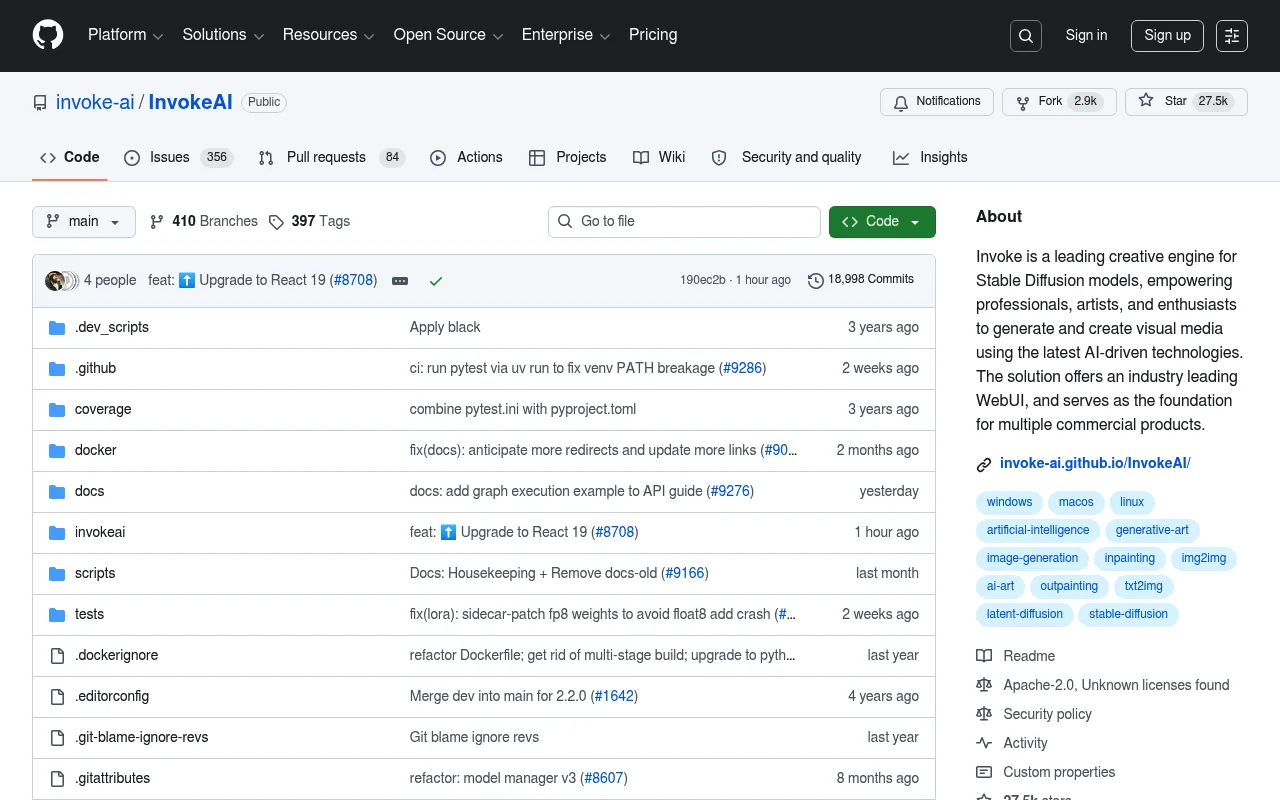Click the Readme book icon

coord(984,656)
